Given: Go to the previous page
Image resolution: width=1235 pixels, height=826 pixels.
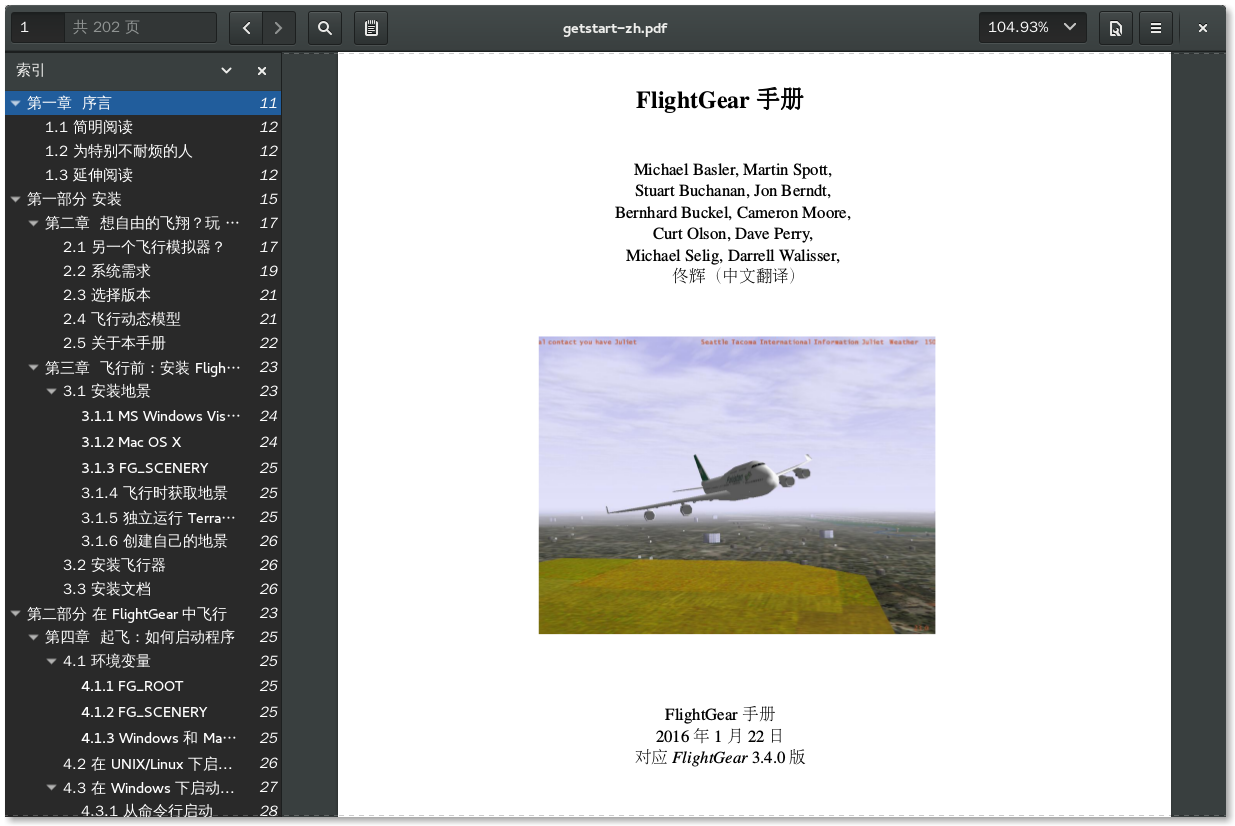Looking at the screenshot, I should click(x=246, y=28).
